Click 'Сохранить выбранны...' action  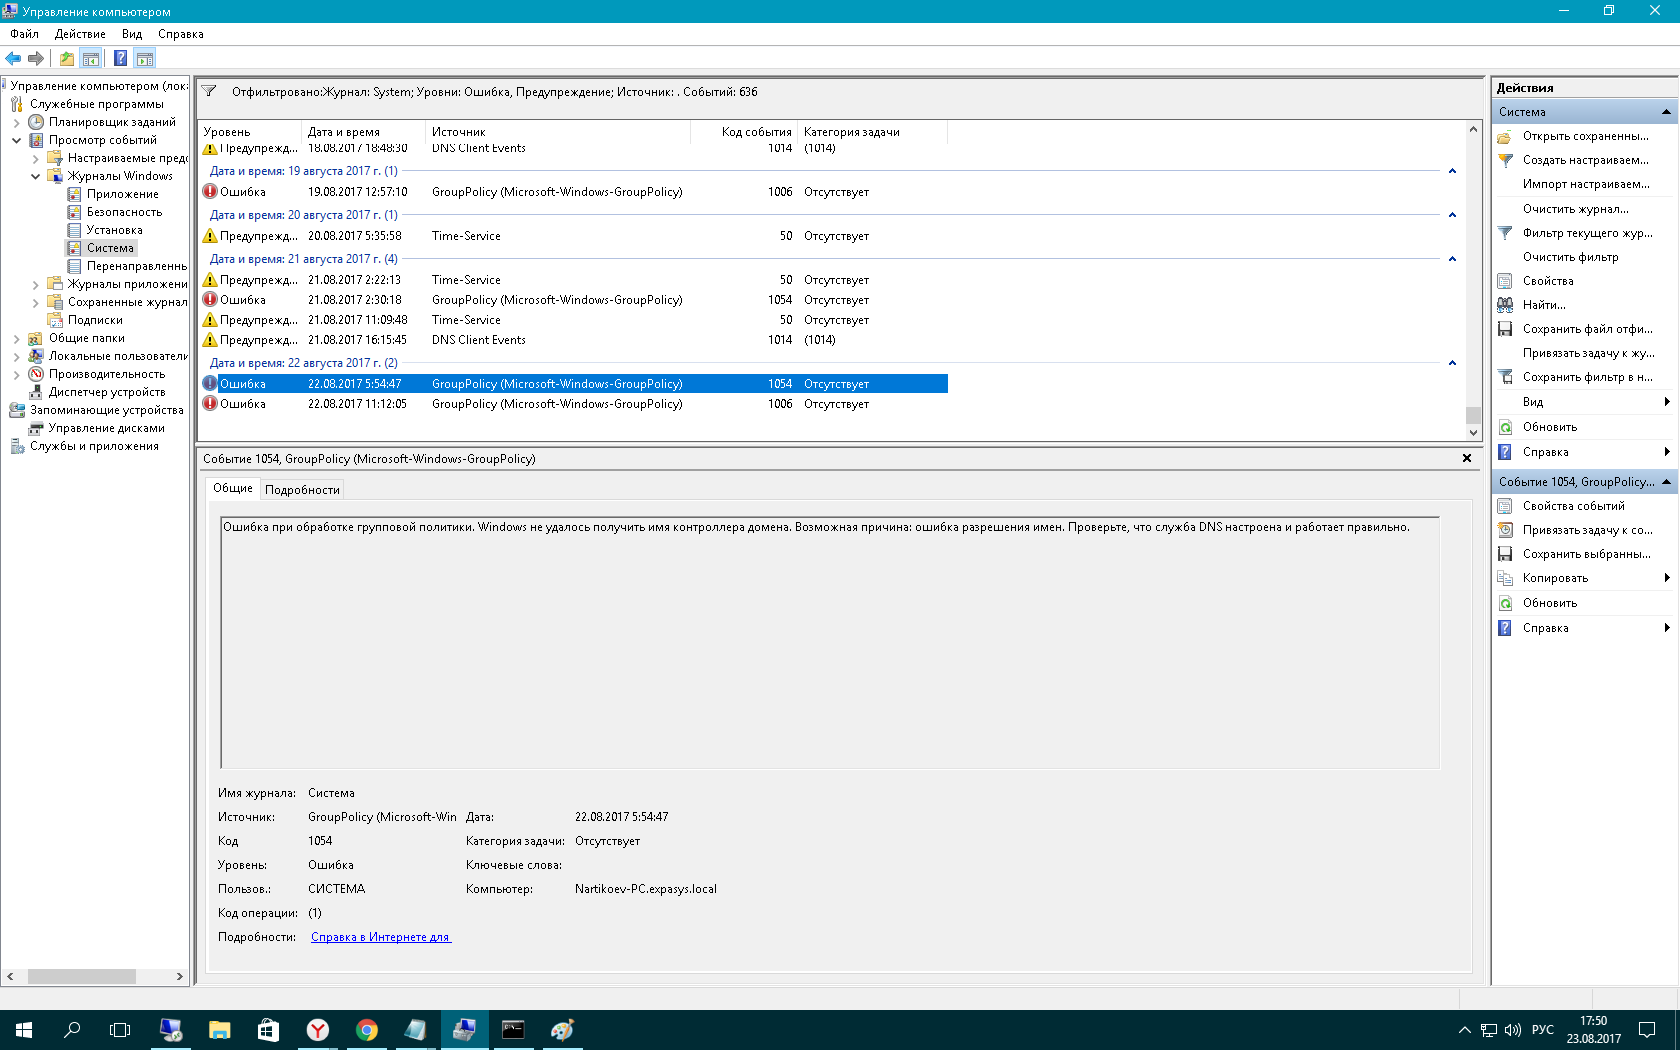(1585, 554)
